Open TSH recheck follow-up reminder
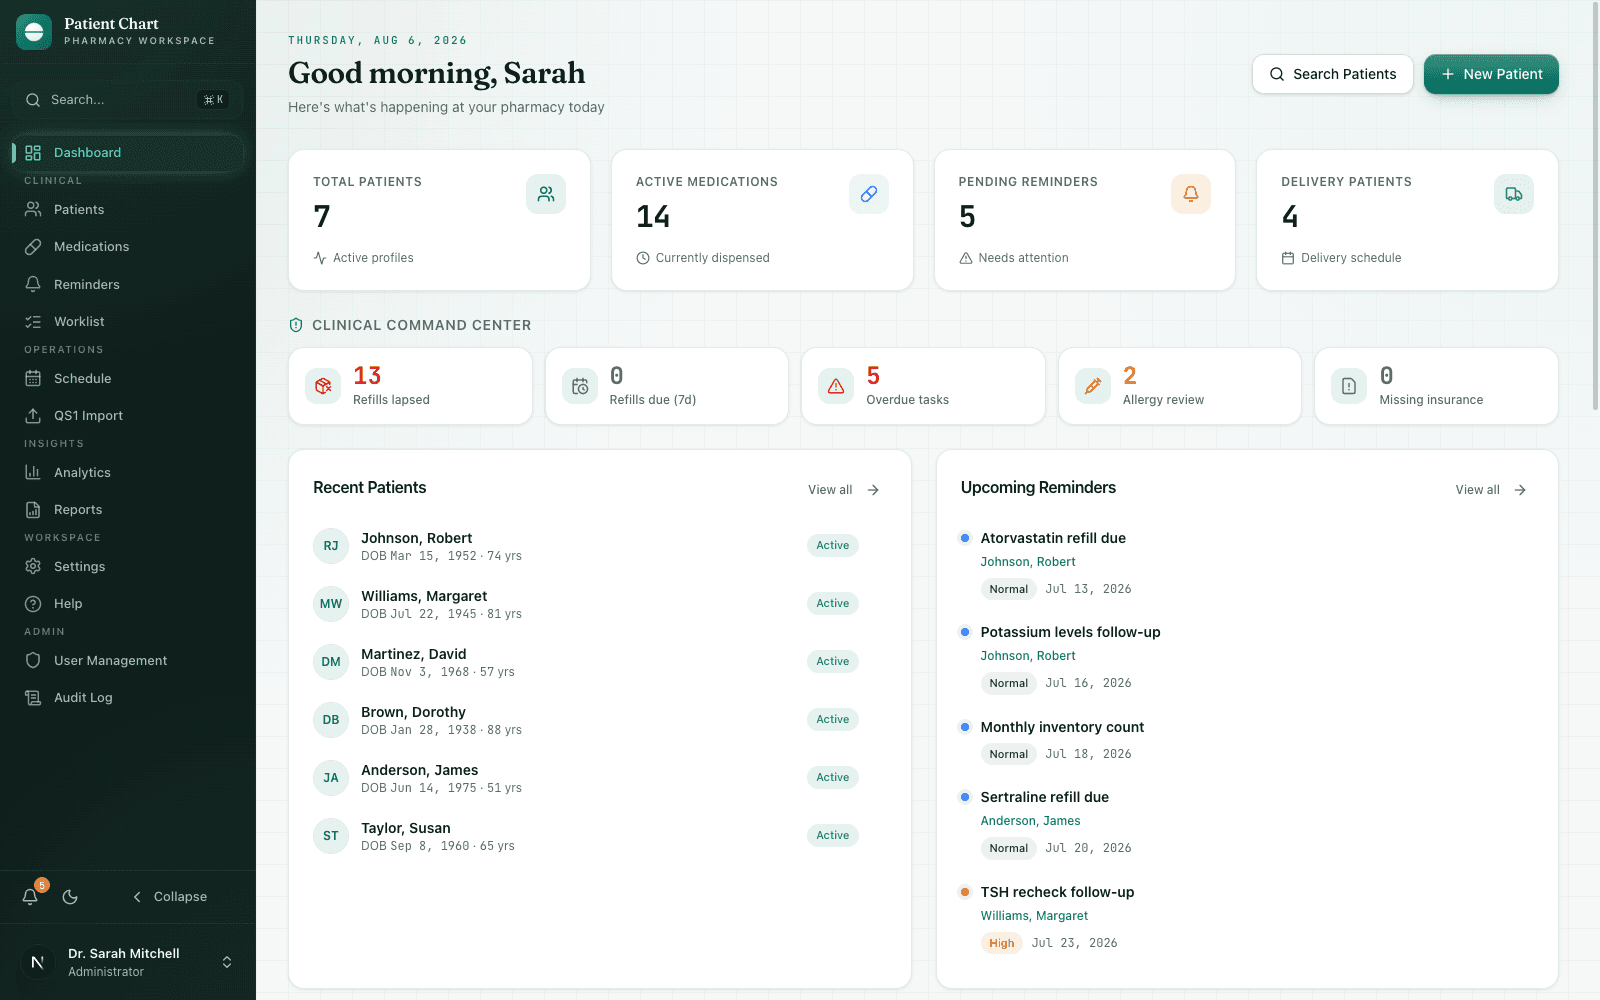The width and height of the screenshot is (1600, 1000). point(1057,892)
